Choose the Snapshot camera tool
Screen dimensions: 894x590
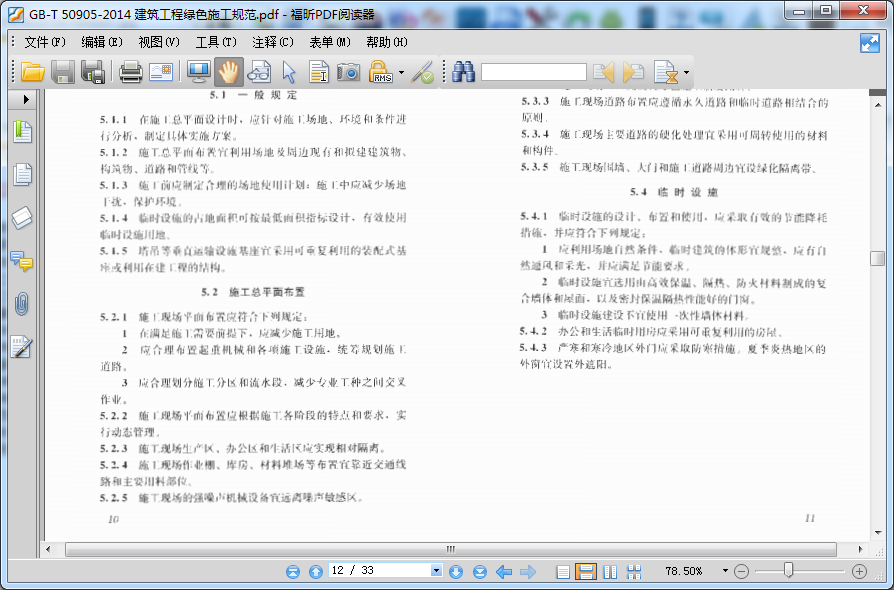coord(348,72)
